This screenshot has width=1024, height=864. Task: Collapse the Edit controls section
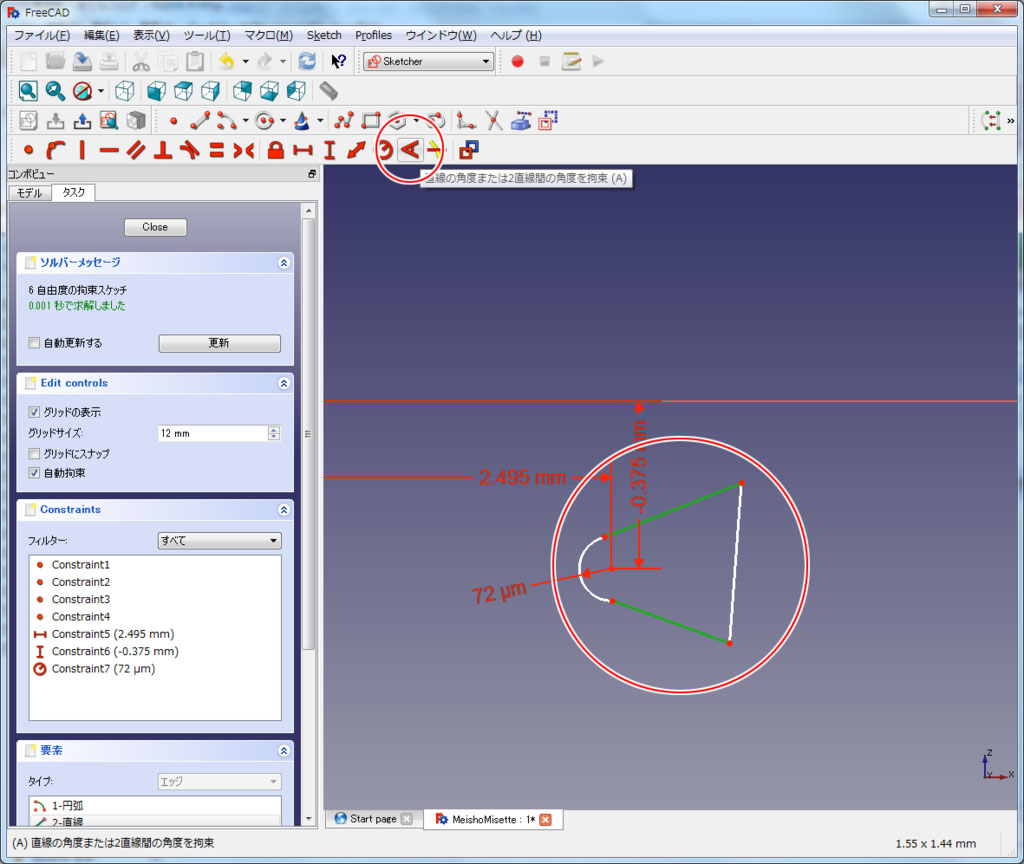tap(283, 383)
